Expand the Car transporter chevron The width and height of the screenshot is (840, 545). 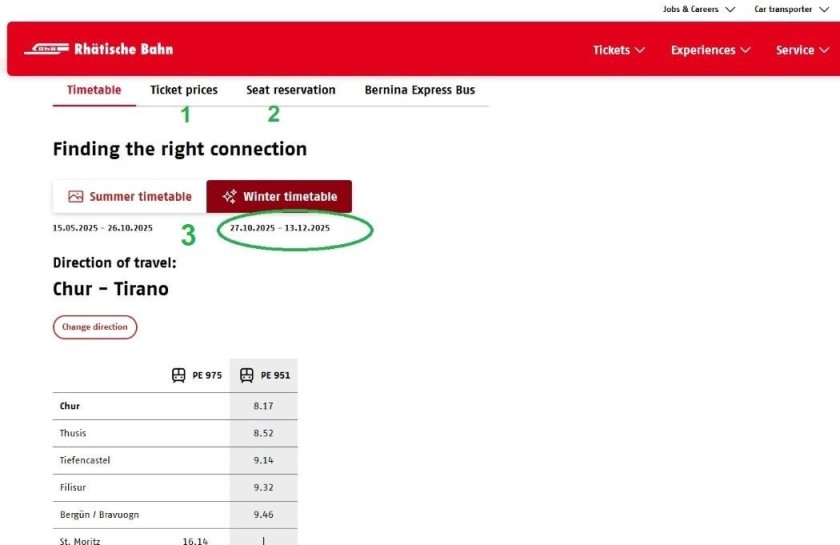coord(824,9)
